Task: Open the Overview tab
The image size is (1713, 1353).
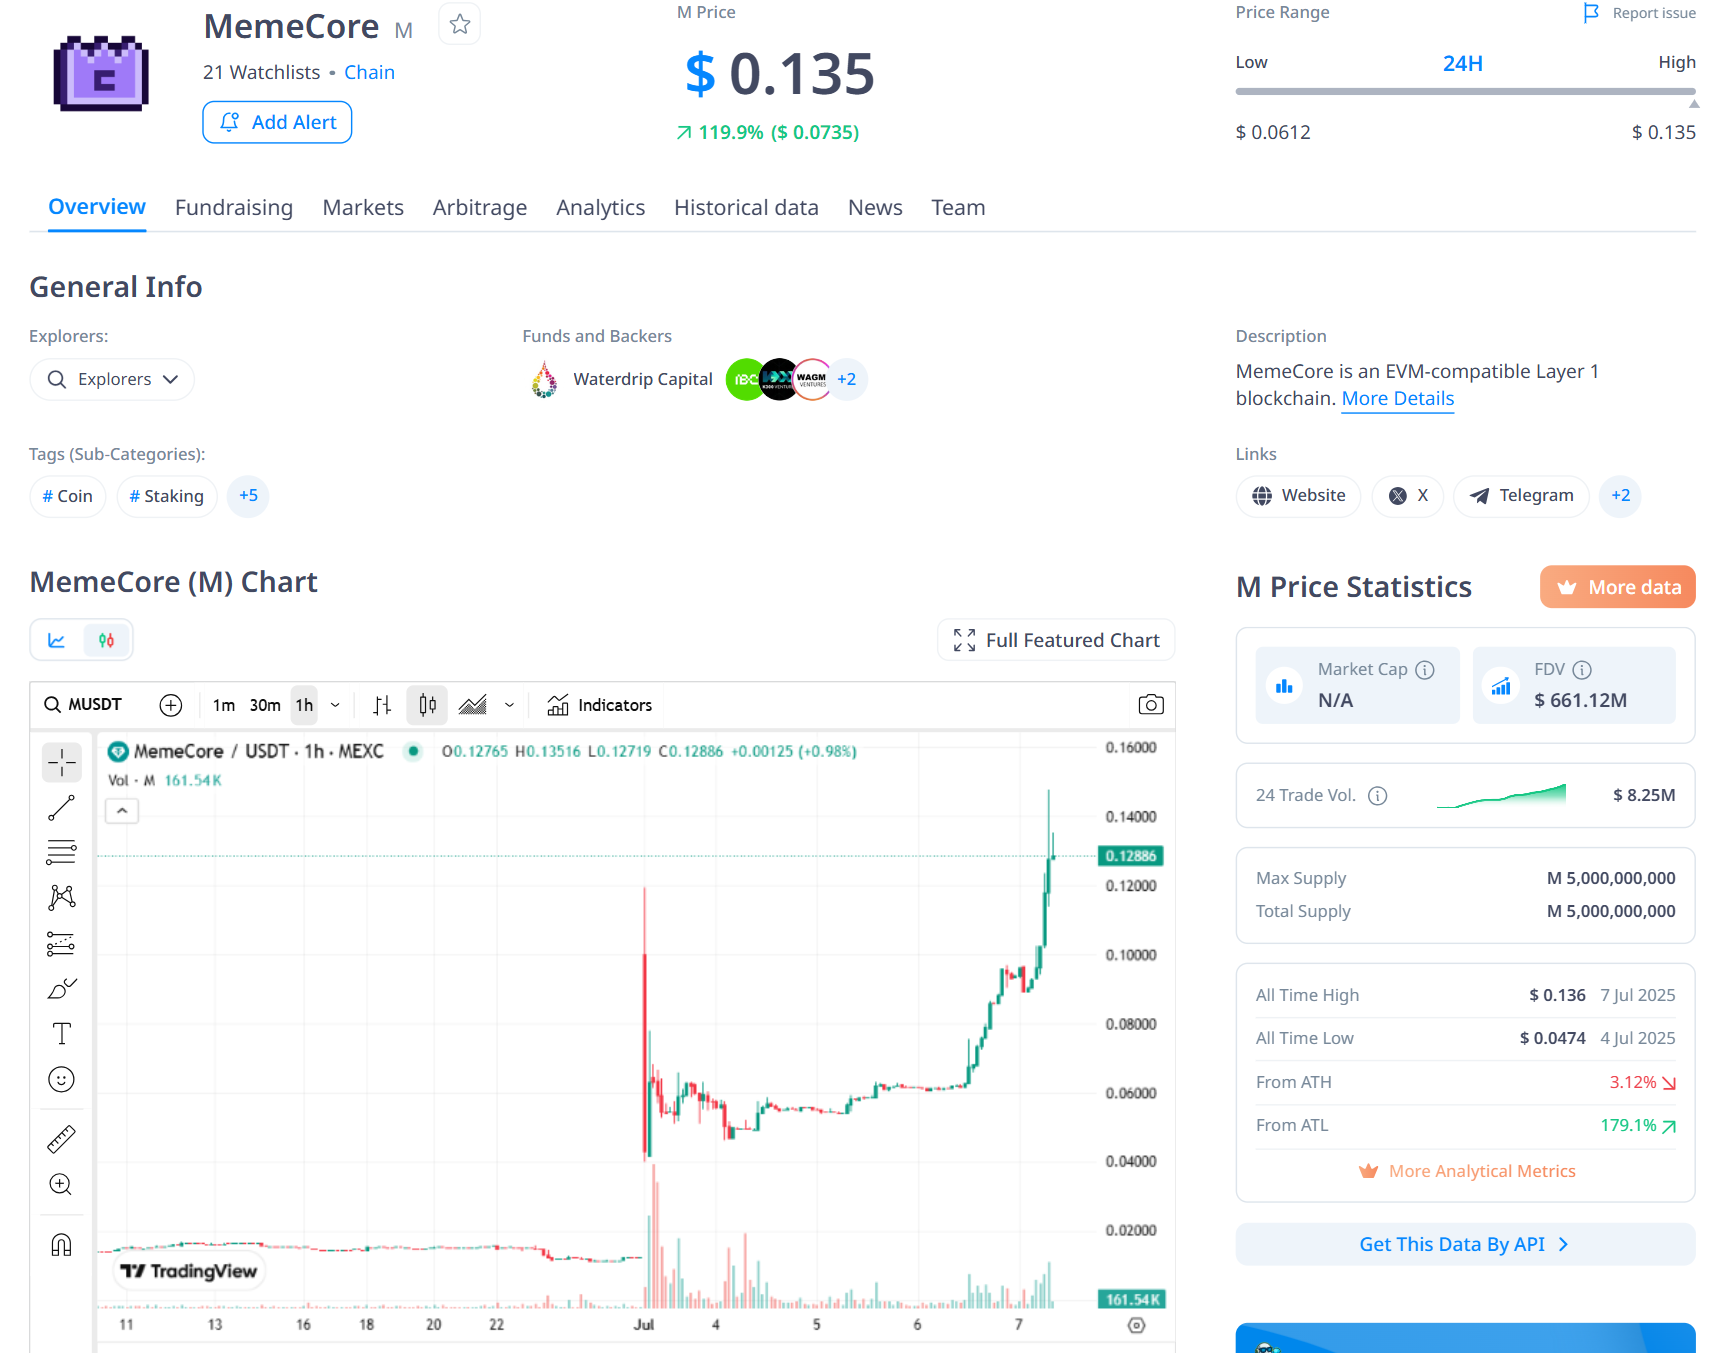Action: click(x=97, y=207)
